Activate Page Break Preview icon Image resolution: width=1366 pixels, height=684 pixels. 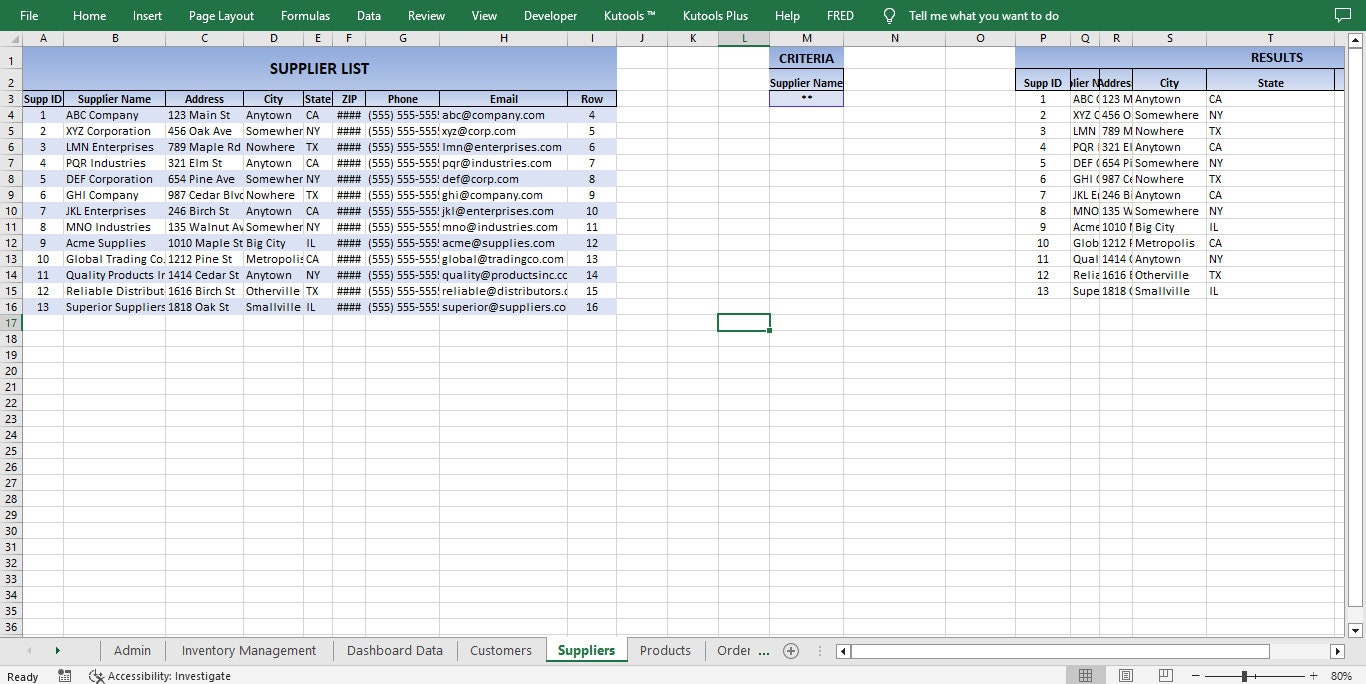pos(1165,675)
